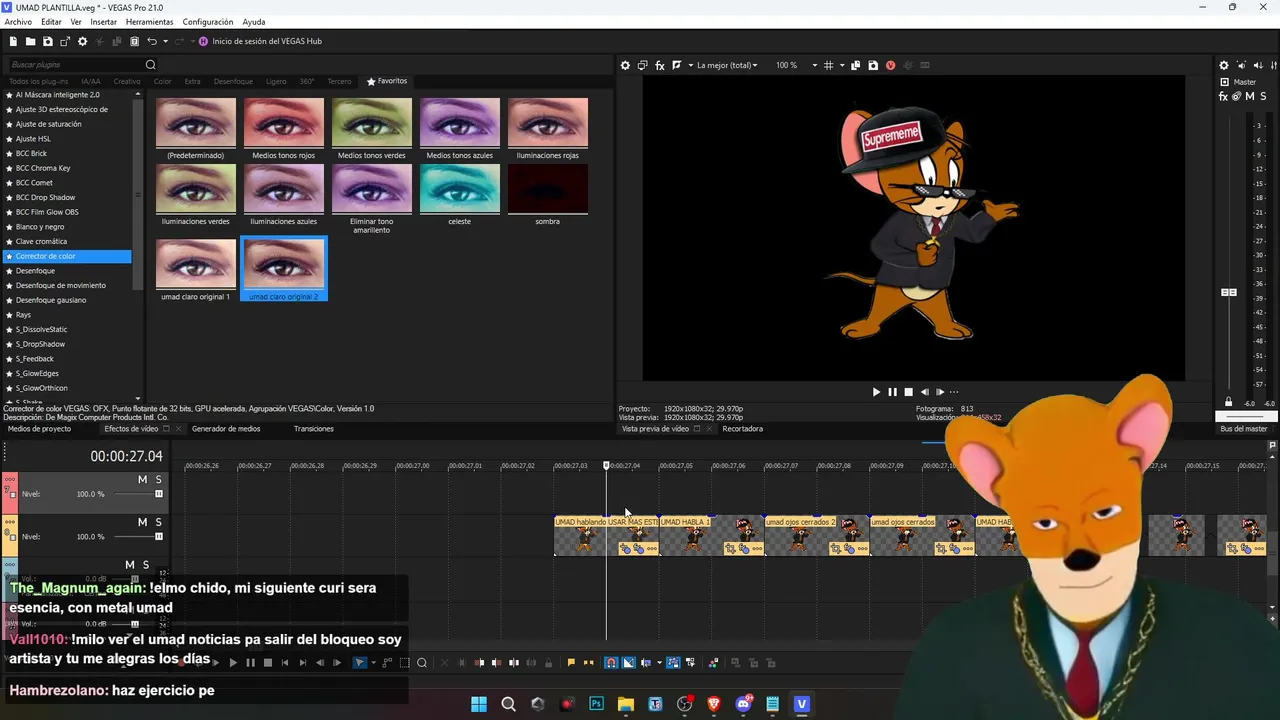Image resolution: width=1280 pixels, height=720 pixels.
Task: Save snapshot to file in the preview
Action: pos(873,65)
